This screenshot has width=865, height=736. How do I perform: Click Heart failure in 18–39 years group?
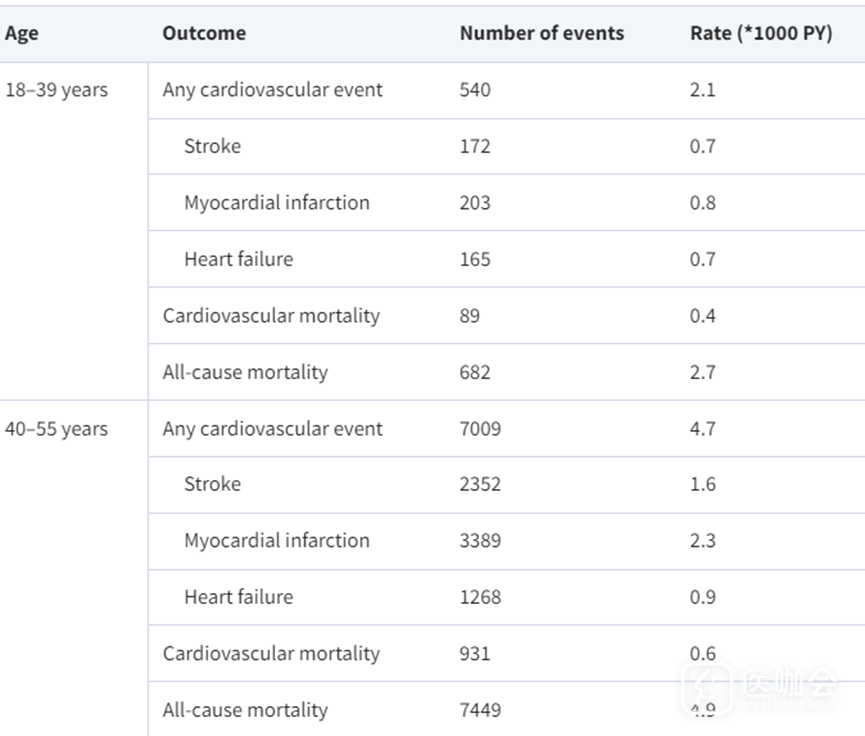pyautogui.click(x=238, y=259)
